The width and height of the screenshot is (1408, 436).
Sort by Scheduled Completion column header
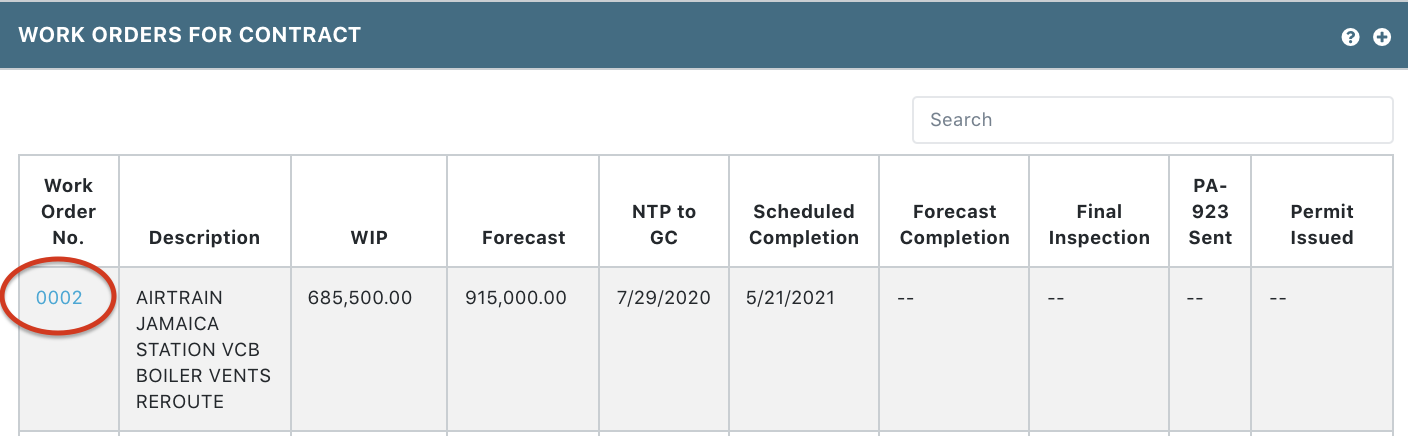coord(804,225)
